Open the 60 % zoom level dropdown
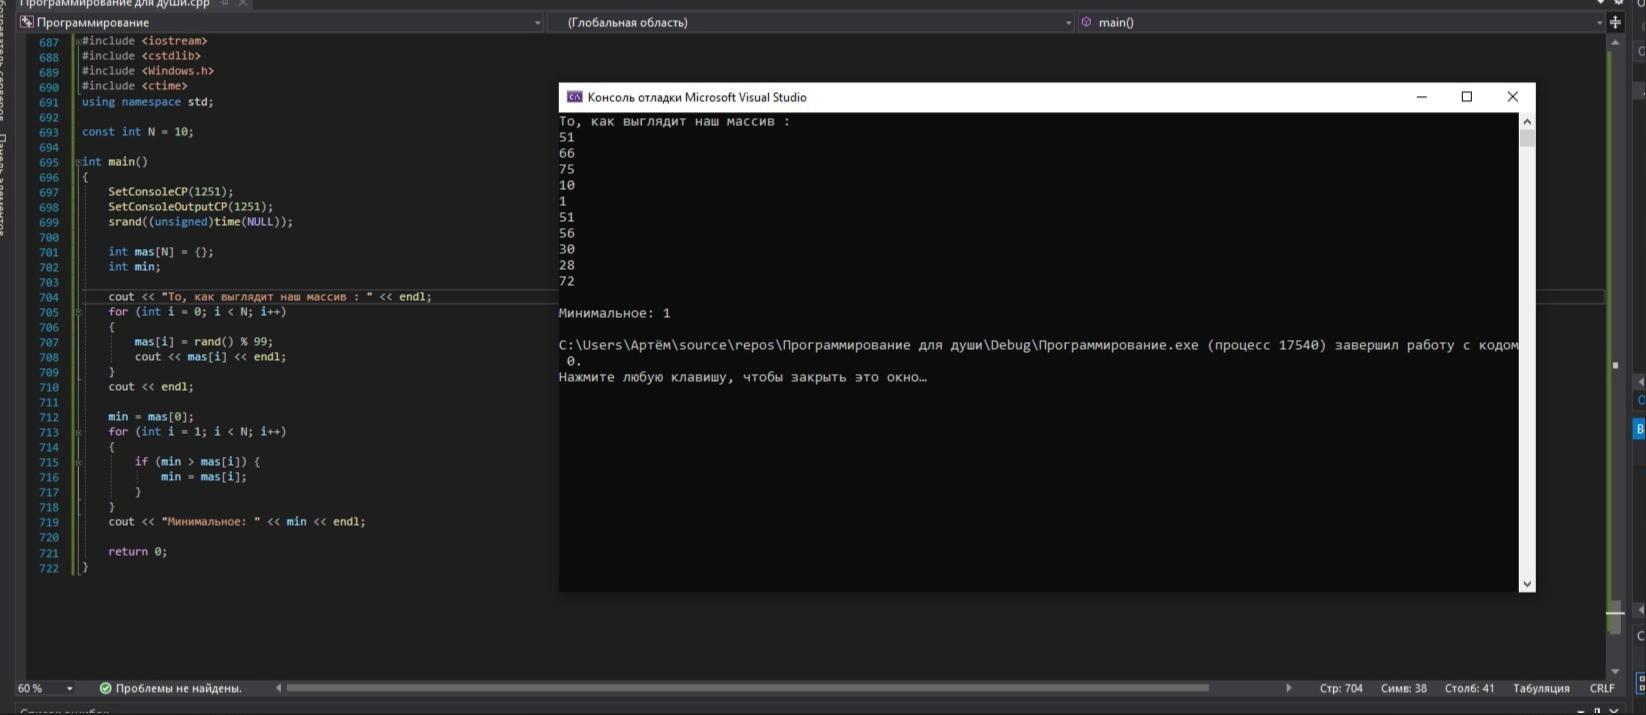This screenshot has width=1646, height=715. pyautogui.click(x=69, y=688)
